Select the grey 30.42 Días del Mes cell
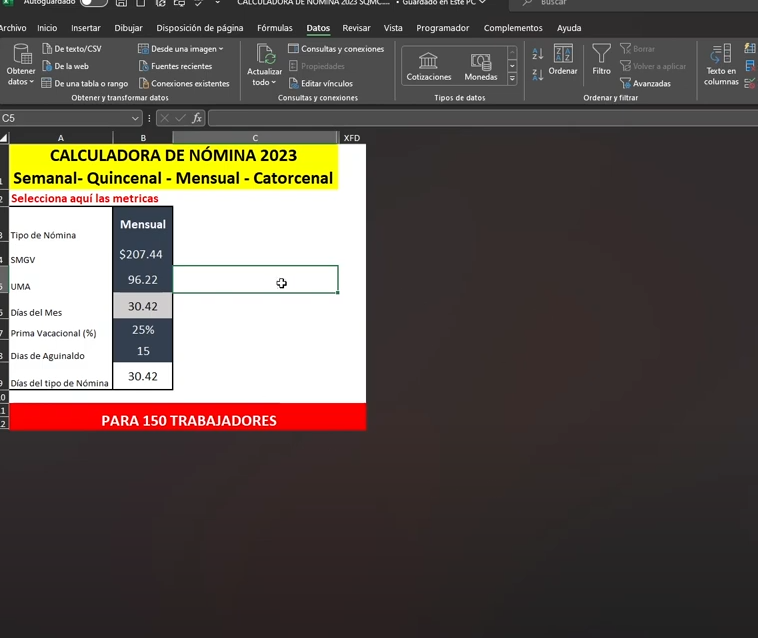 143,306
